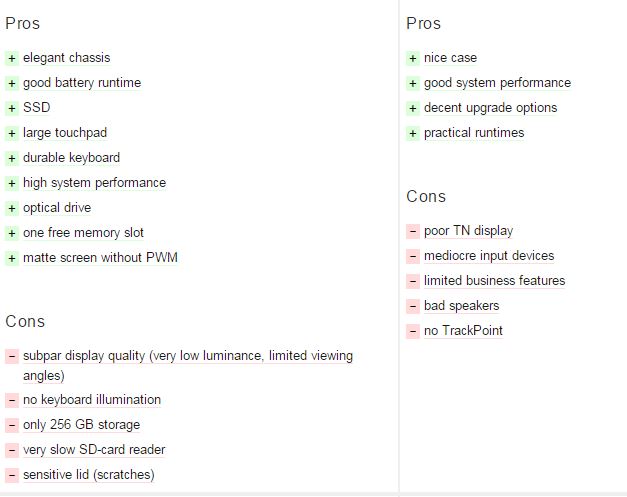627x497 pixels.
Task: Open the very slow SD-card reader item
Action: coord(94,450)
